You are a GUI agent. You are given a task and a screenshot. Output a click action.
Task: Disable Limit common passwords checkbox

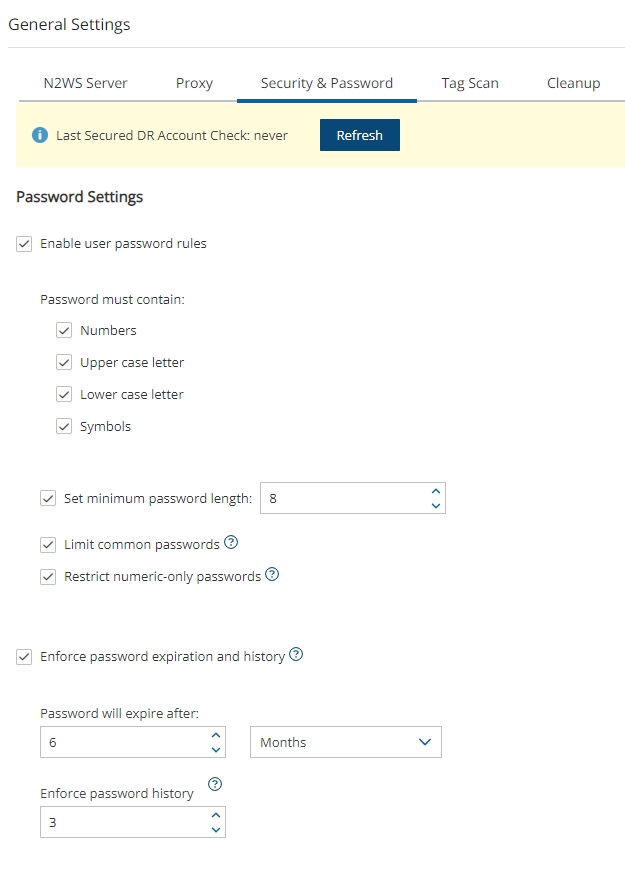click(x=49, y=545)
